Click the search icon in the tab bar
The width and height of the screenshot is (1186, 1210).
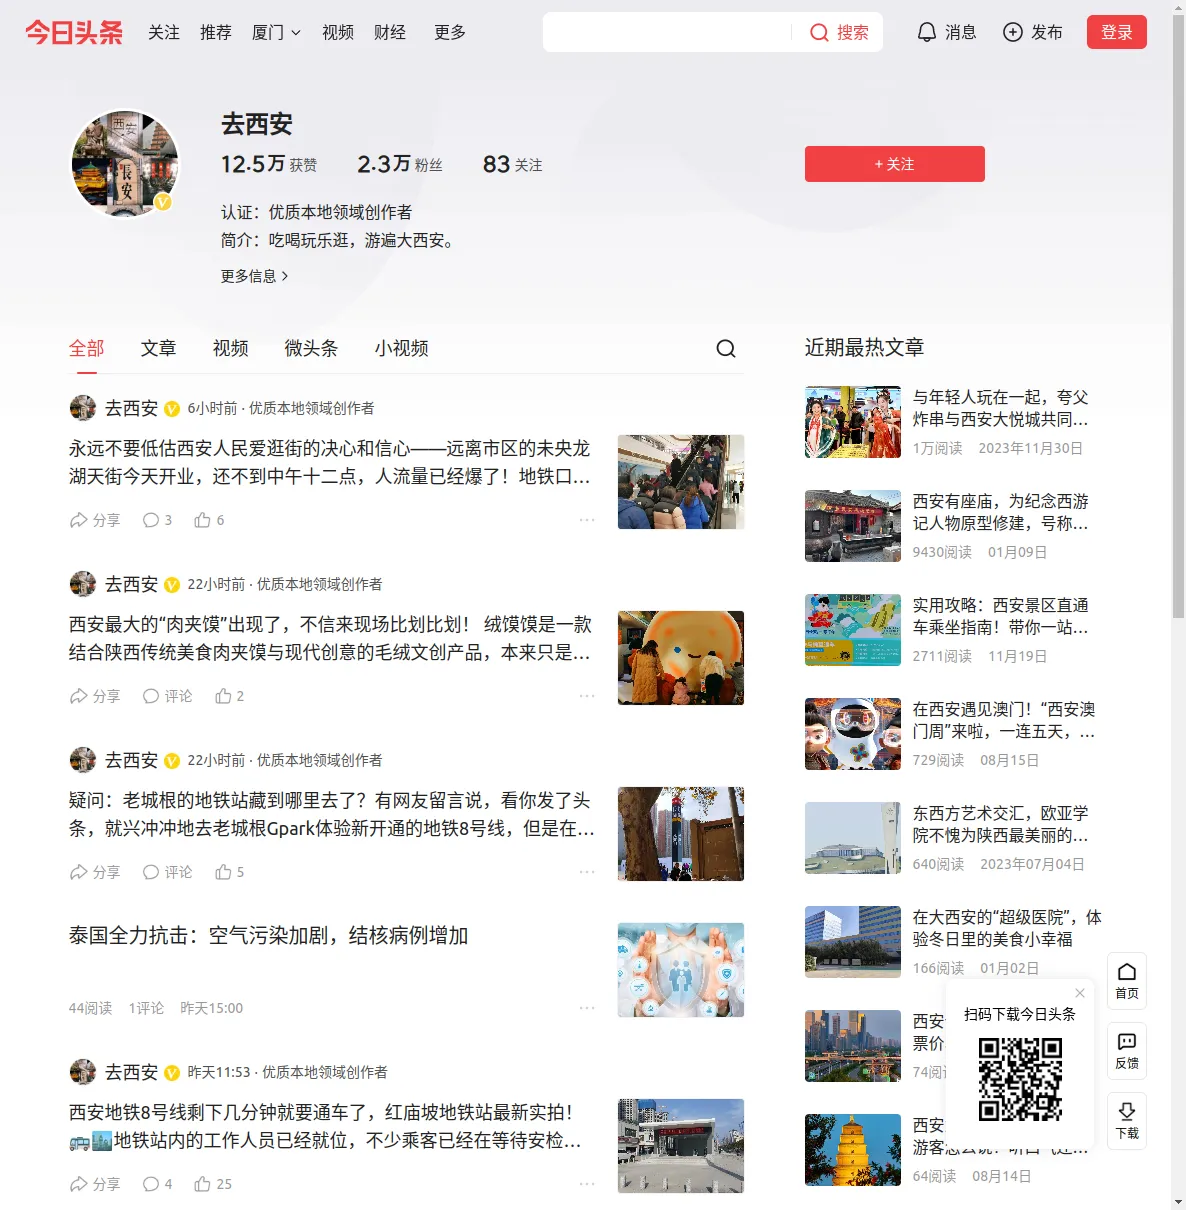726,348
